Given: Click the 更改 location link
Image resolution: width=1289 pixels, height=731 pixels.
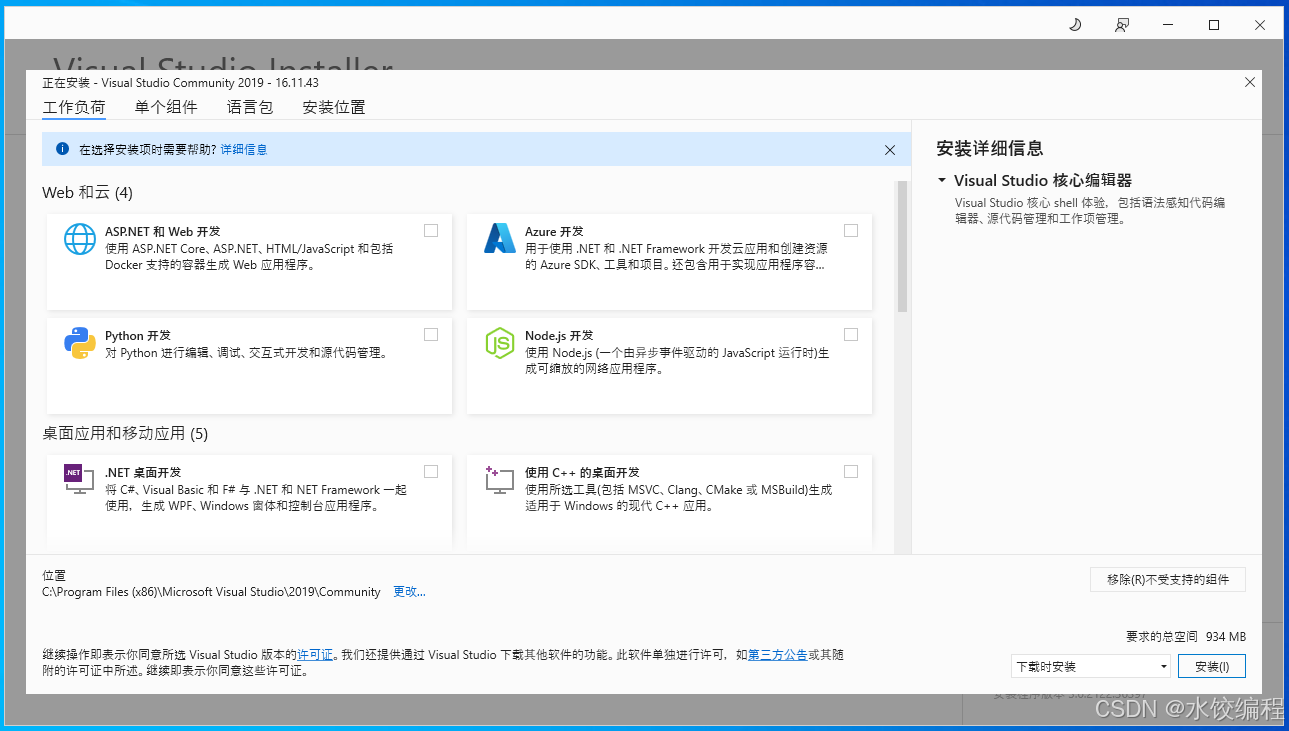Looking at the screenshot, I should click(409, 592).
